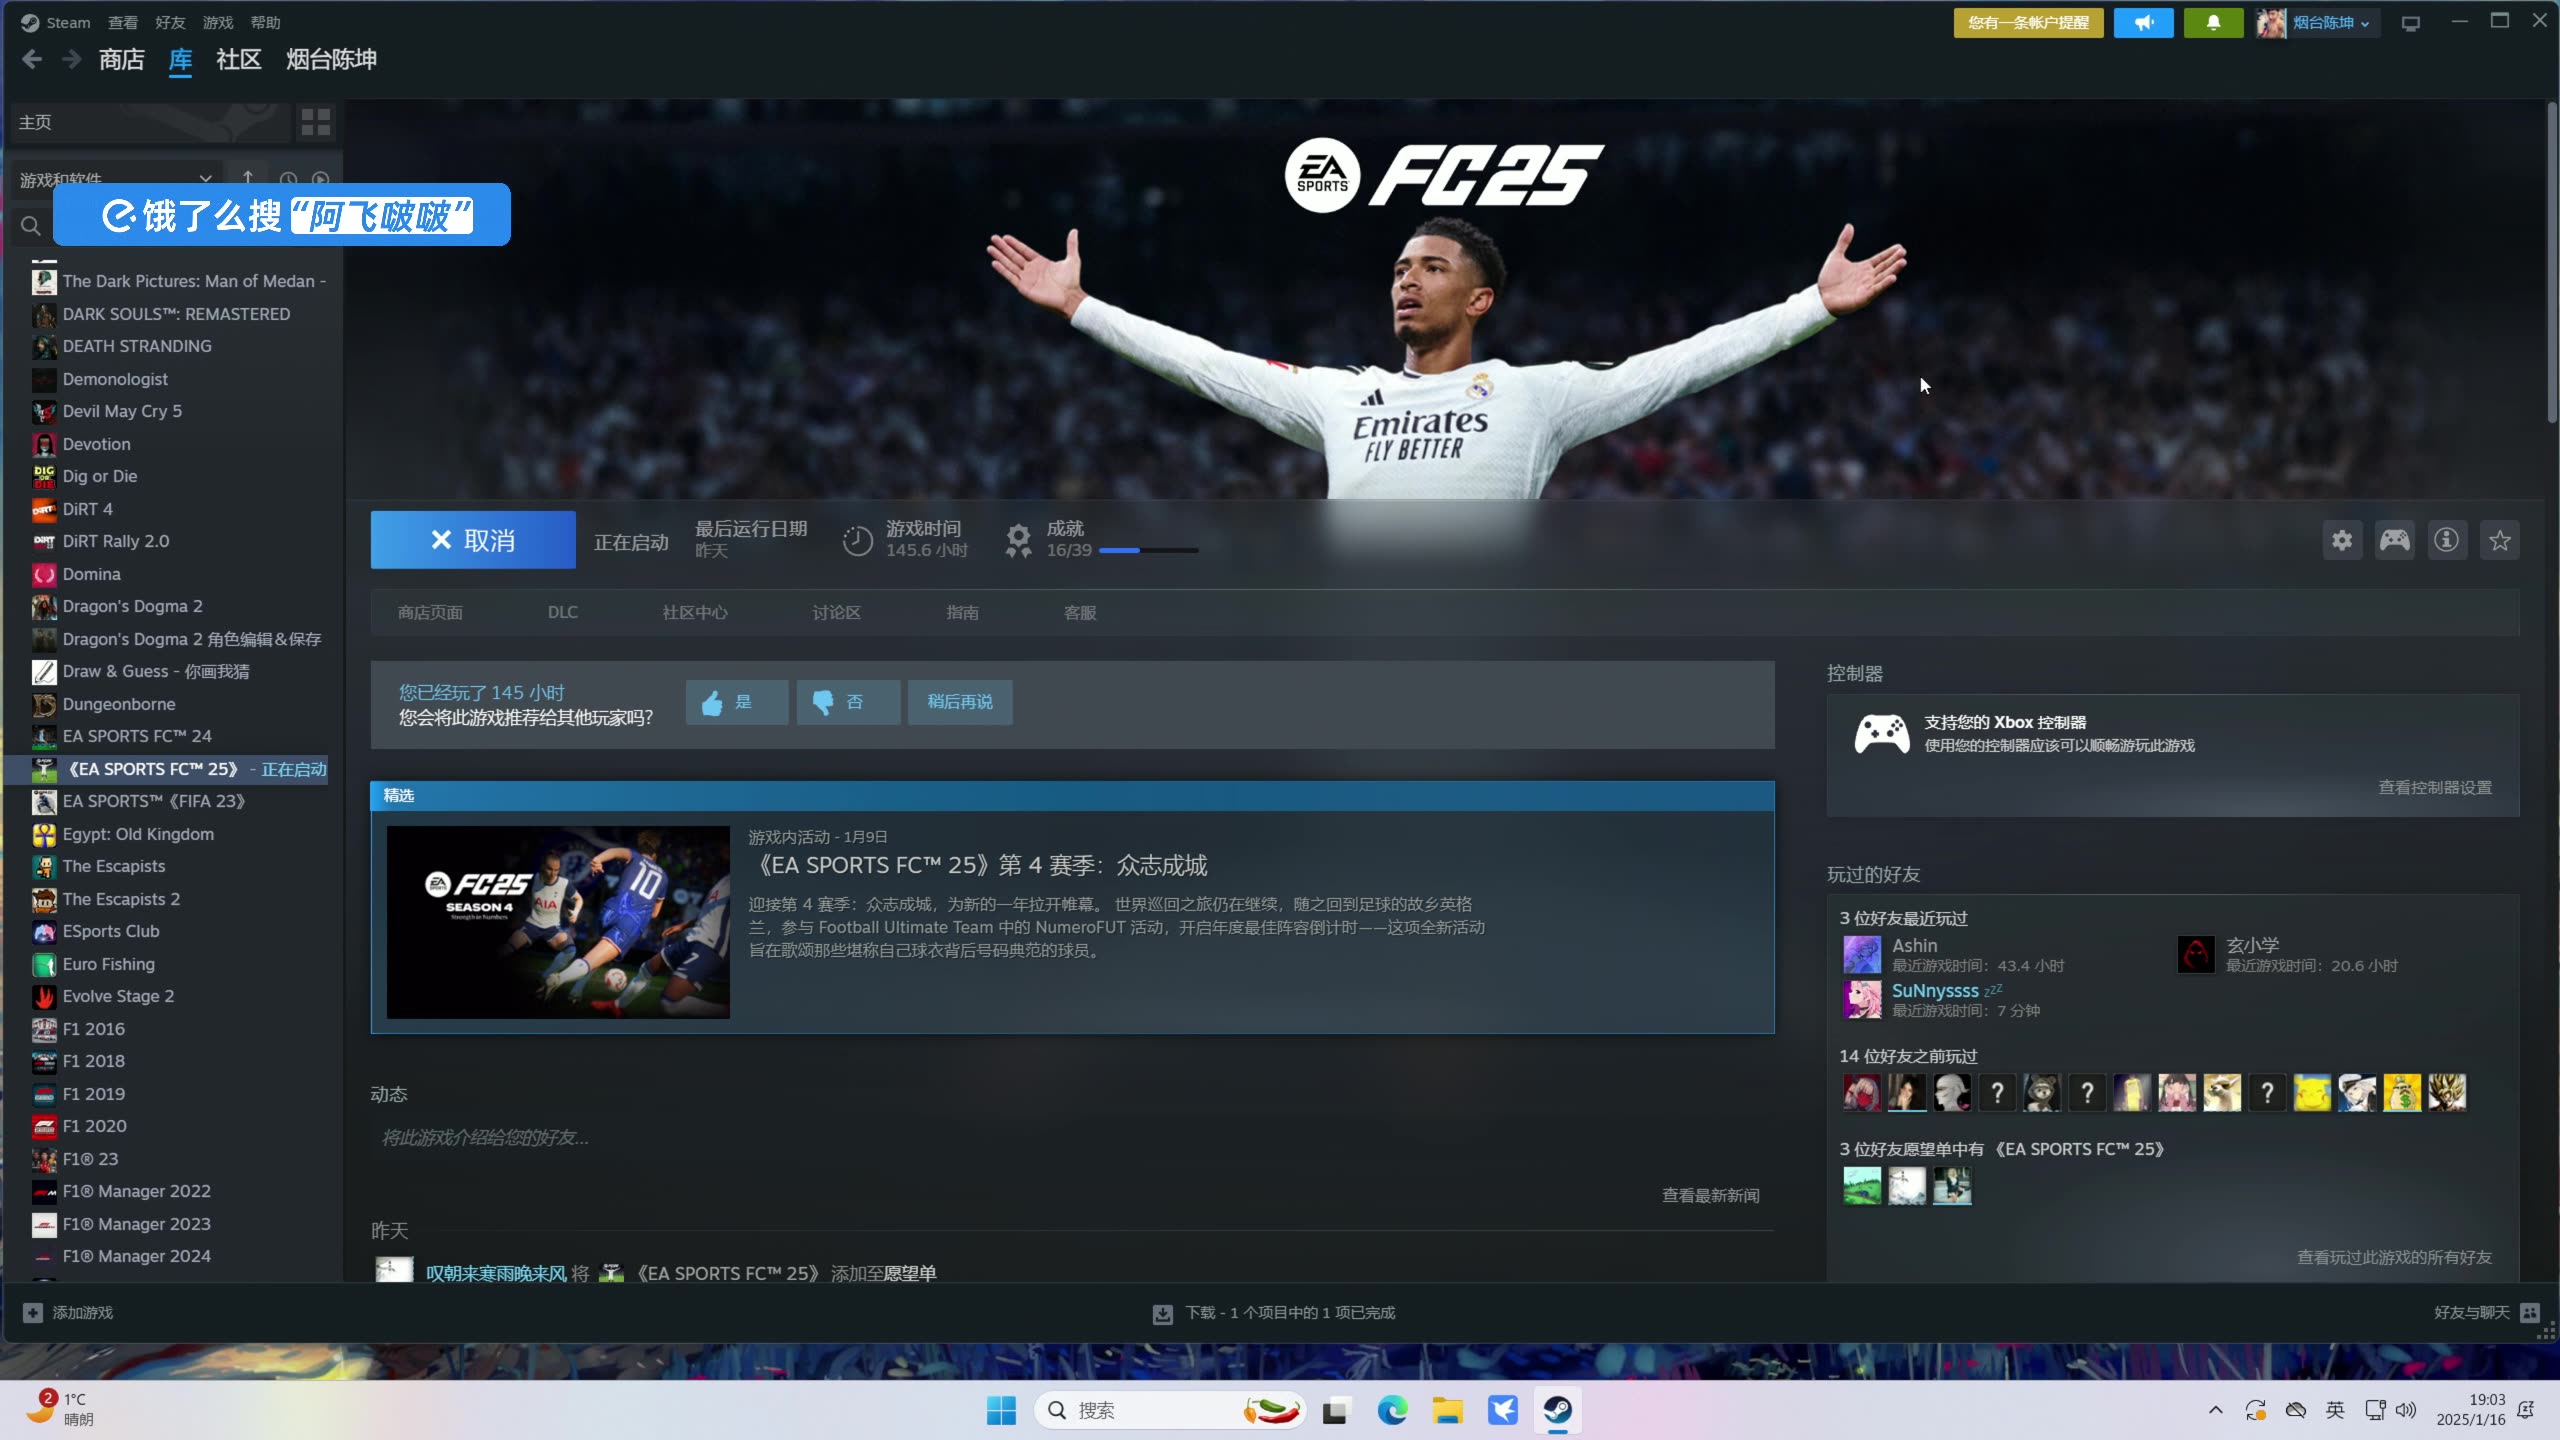The width and height of the screenshot is (2560, 1440).
Task: Open the account name dropdown 烟台陈坤
Action: pyautogui.click(x=2330, y=22)
